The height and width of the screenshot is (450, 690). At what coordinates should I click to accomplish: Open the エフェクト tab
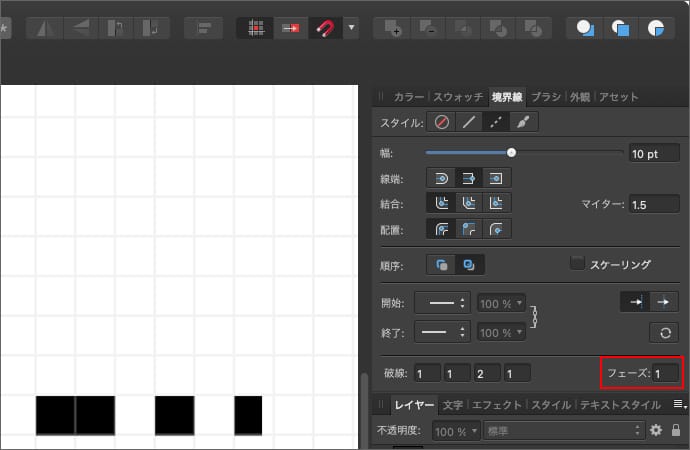498,405
